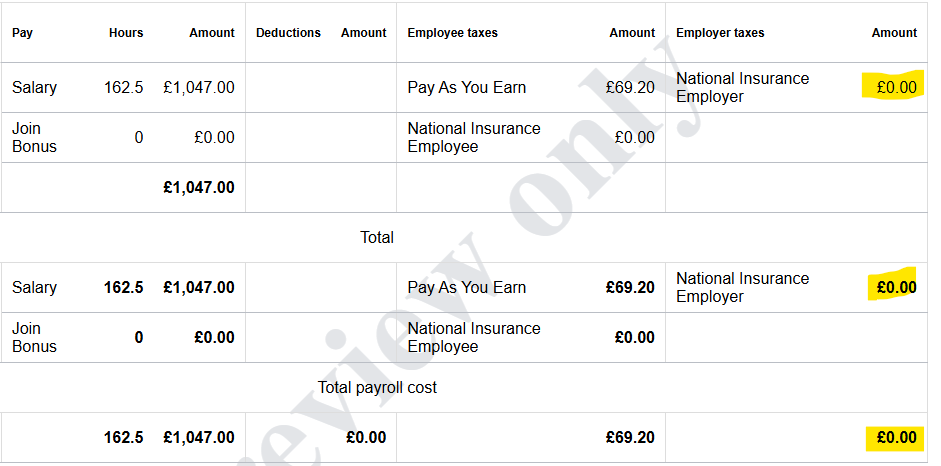Click the Employee taxes column header

(x=452, y=33)
